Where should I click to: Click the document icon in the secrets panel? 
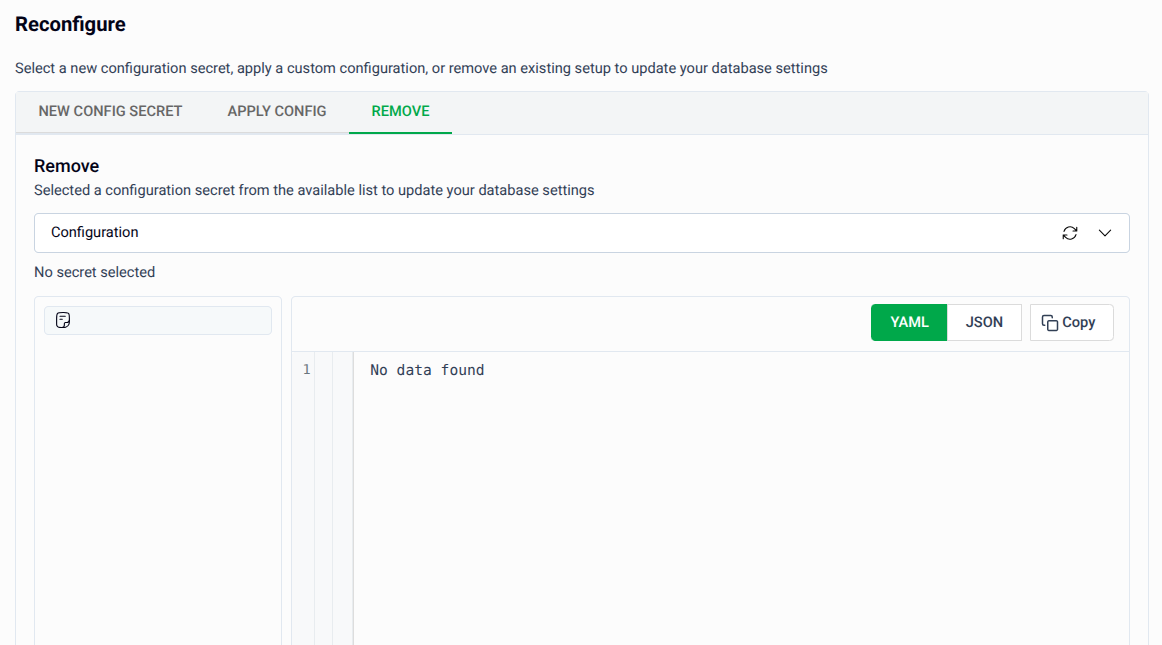(x=63, y=320)
